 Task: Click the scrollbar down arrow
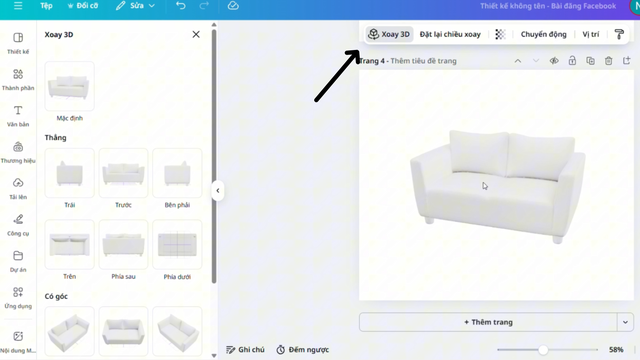(x=214, y=356)
